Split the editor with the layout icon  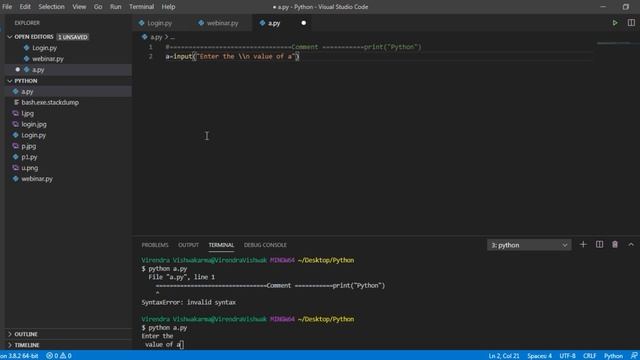(x=631, y=23)
